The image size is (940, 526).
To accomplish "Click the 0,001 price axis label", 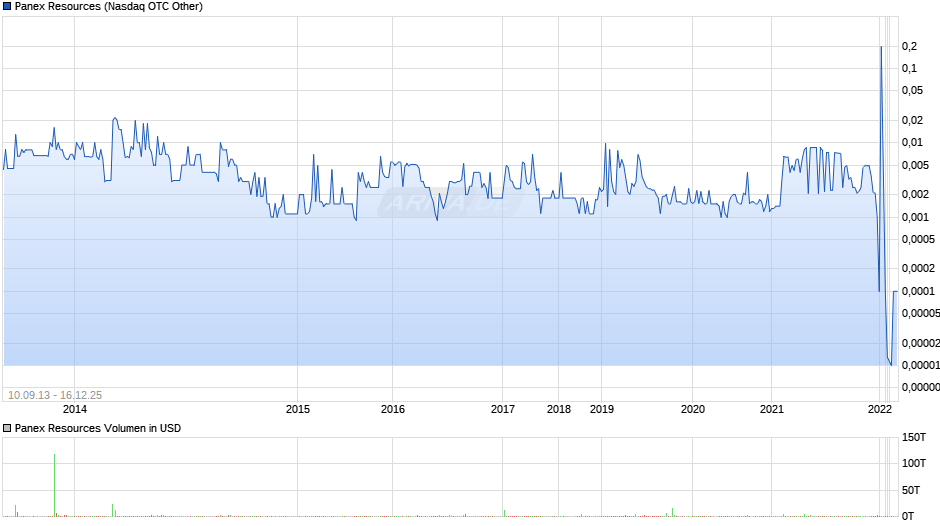I will 915,217.
